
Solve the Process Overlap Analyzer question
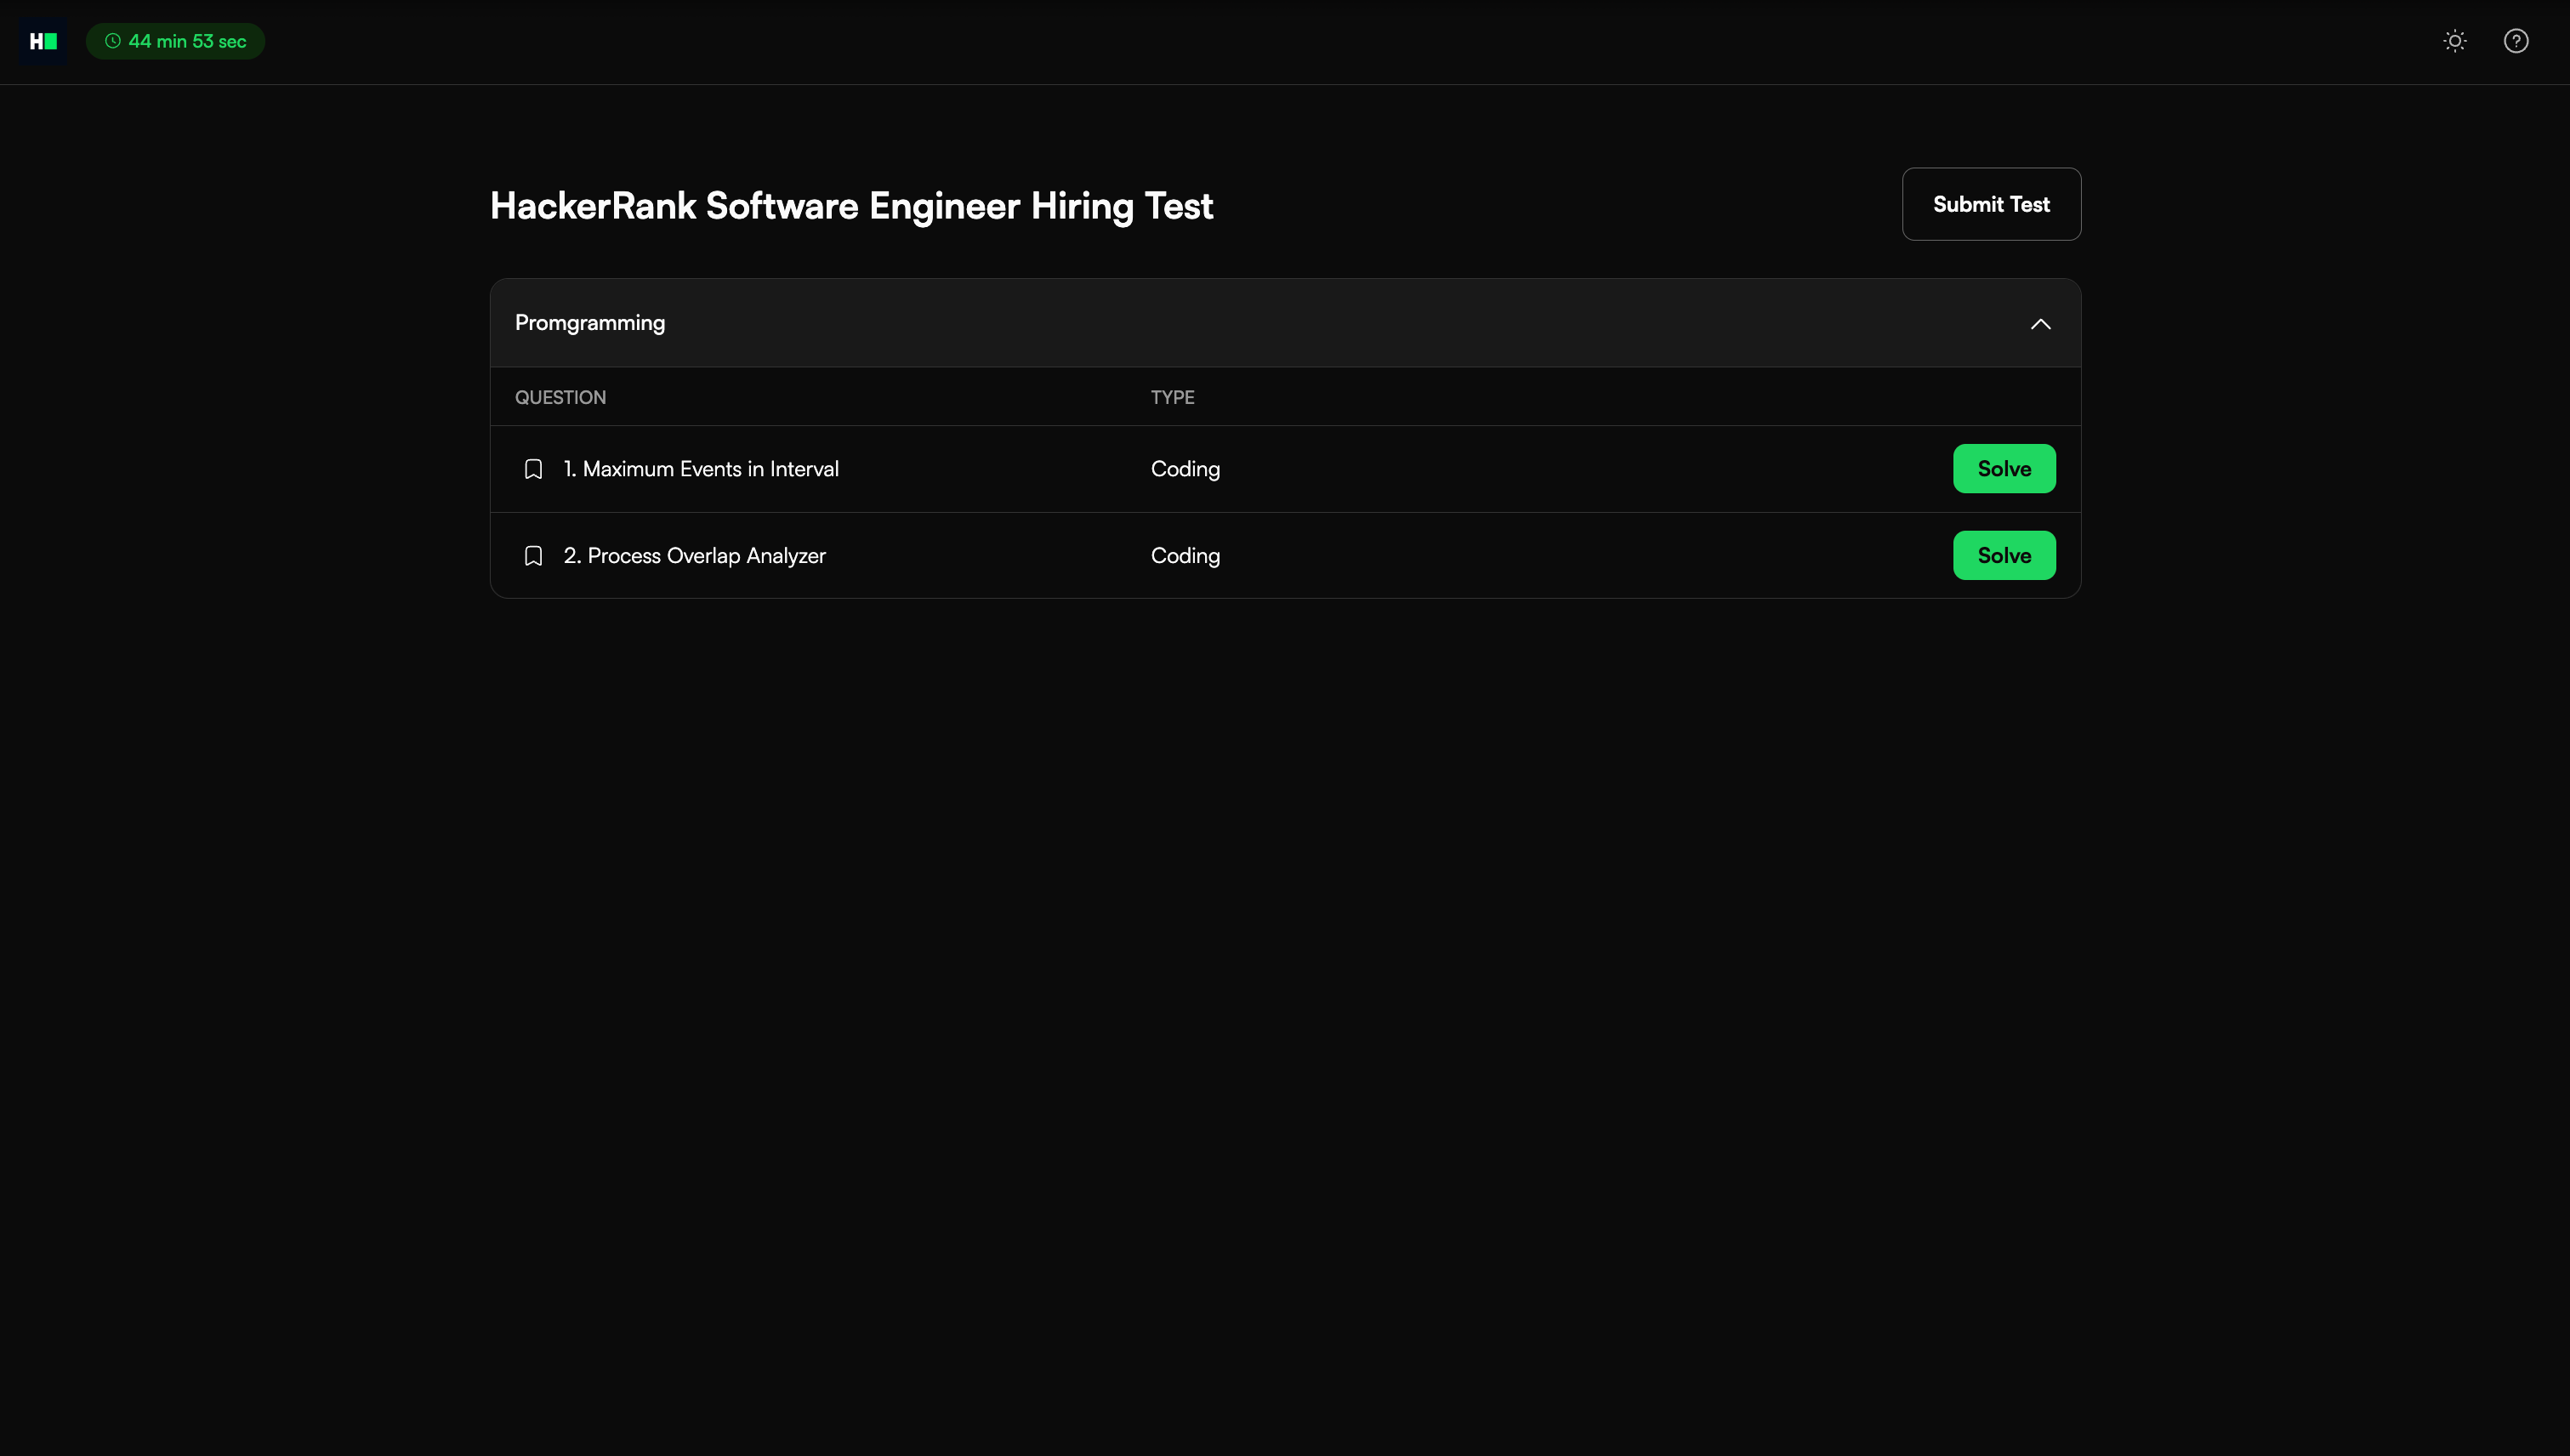coord(2003,556)
